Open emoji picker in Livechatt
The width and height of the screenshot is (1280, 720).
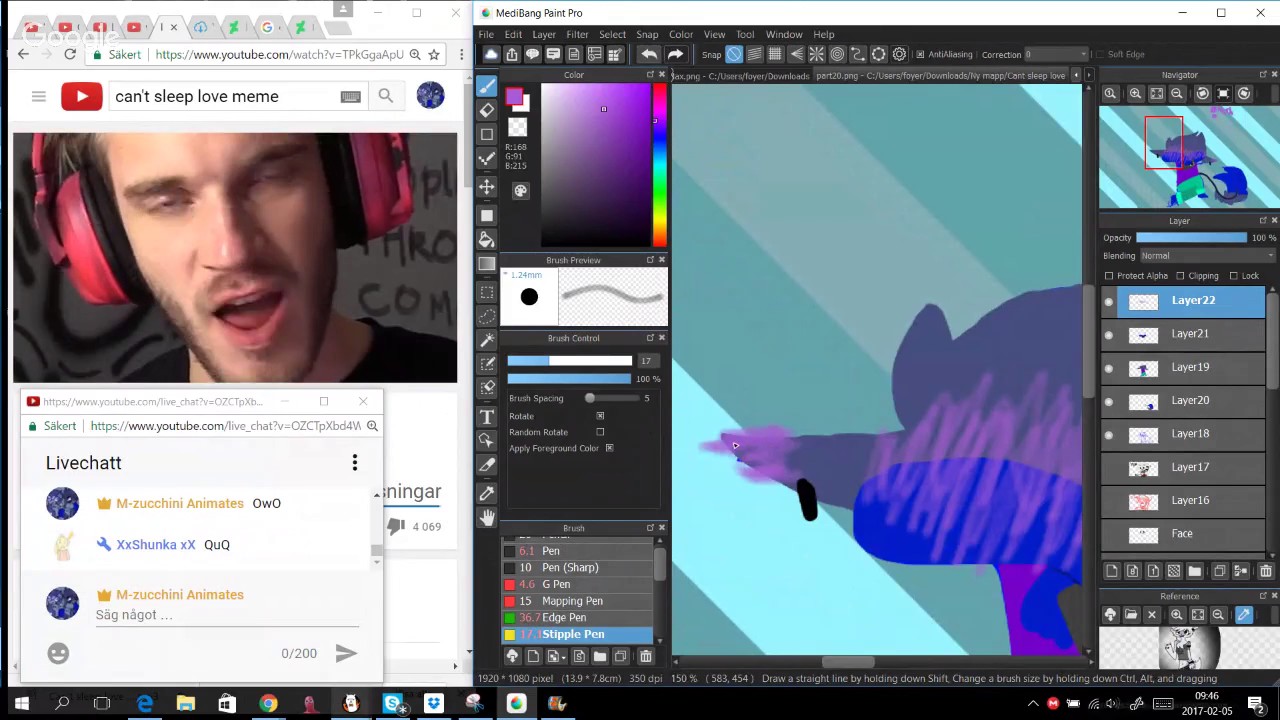point(58,653)
